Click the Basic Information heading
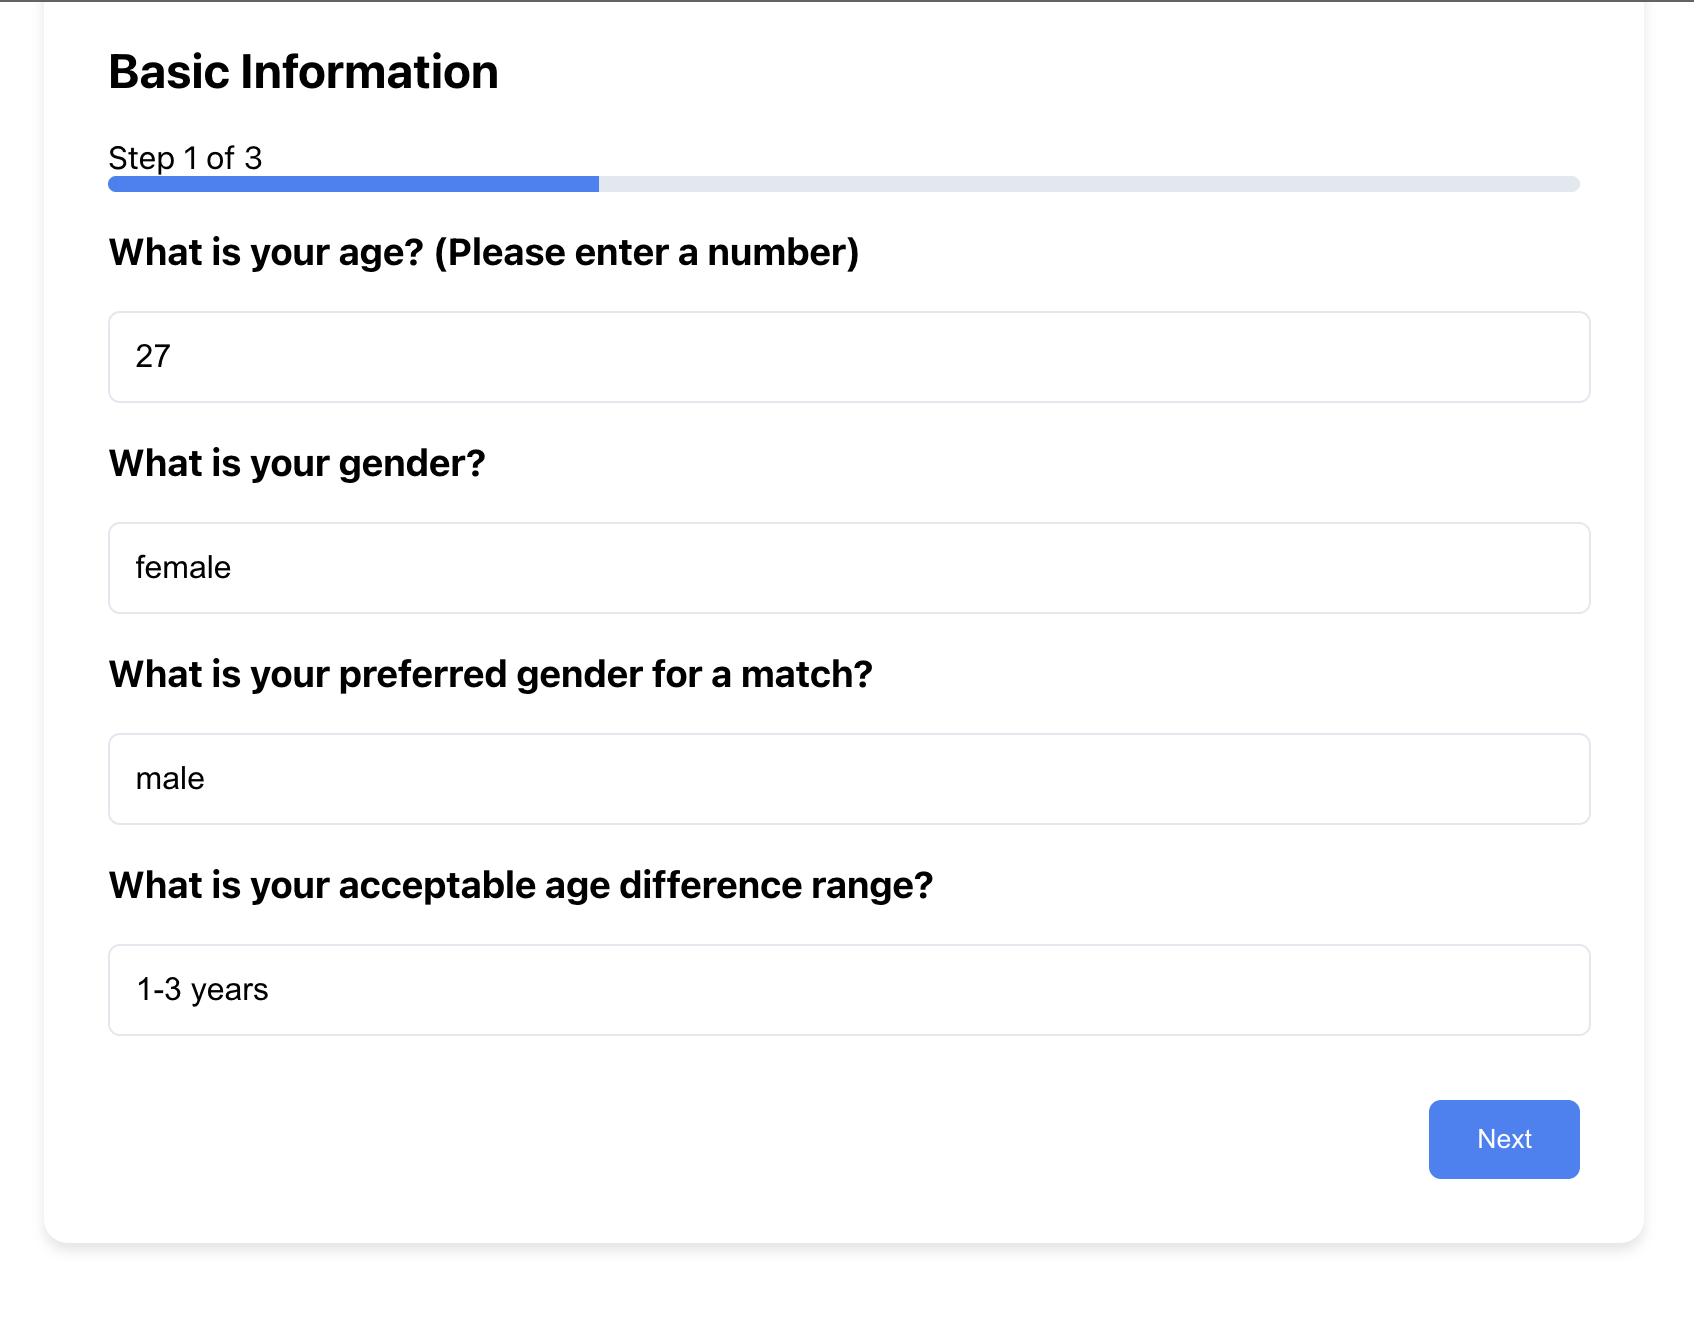This screenshot has height=1326, width=1694. click(x=303, y=72)
